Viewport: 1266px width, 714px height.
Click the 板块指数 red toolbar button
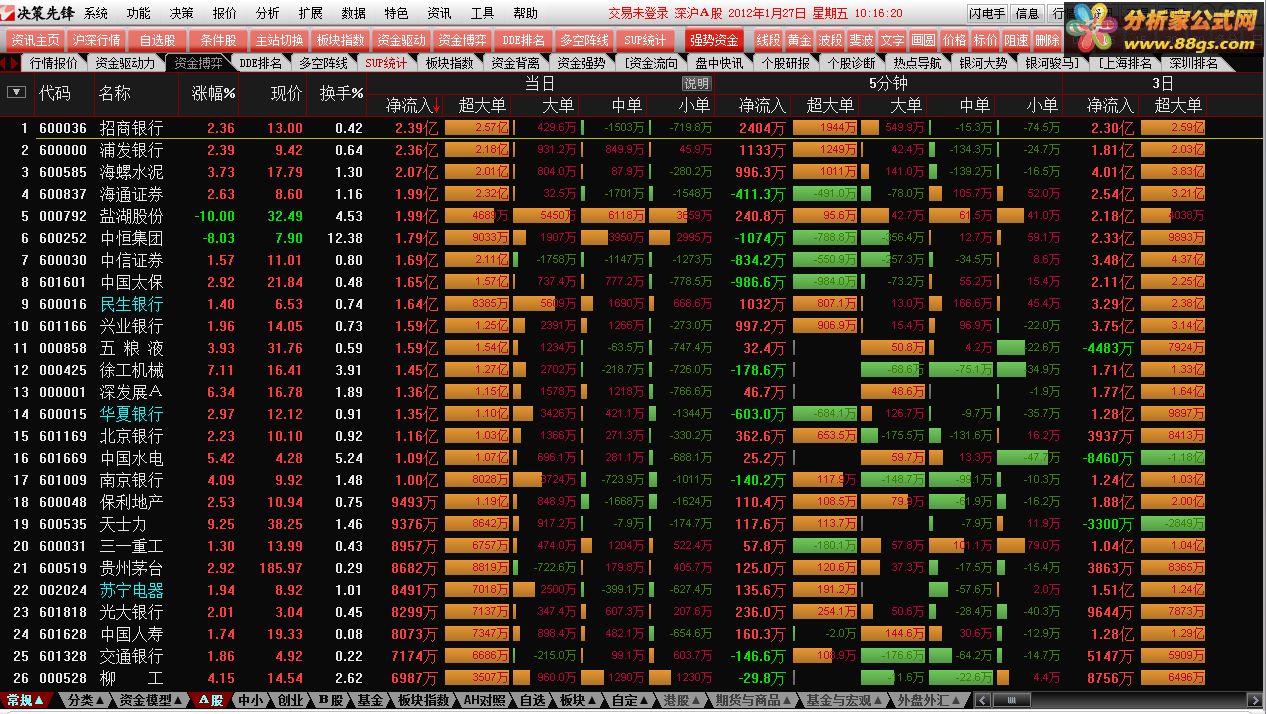pyautogui.click(x=340, y=40)
